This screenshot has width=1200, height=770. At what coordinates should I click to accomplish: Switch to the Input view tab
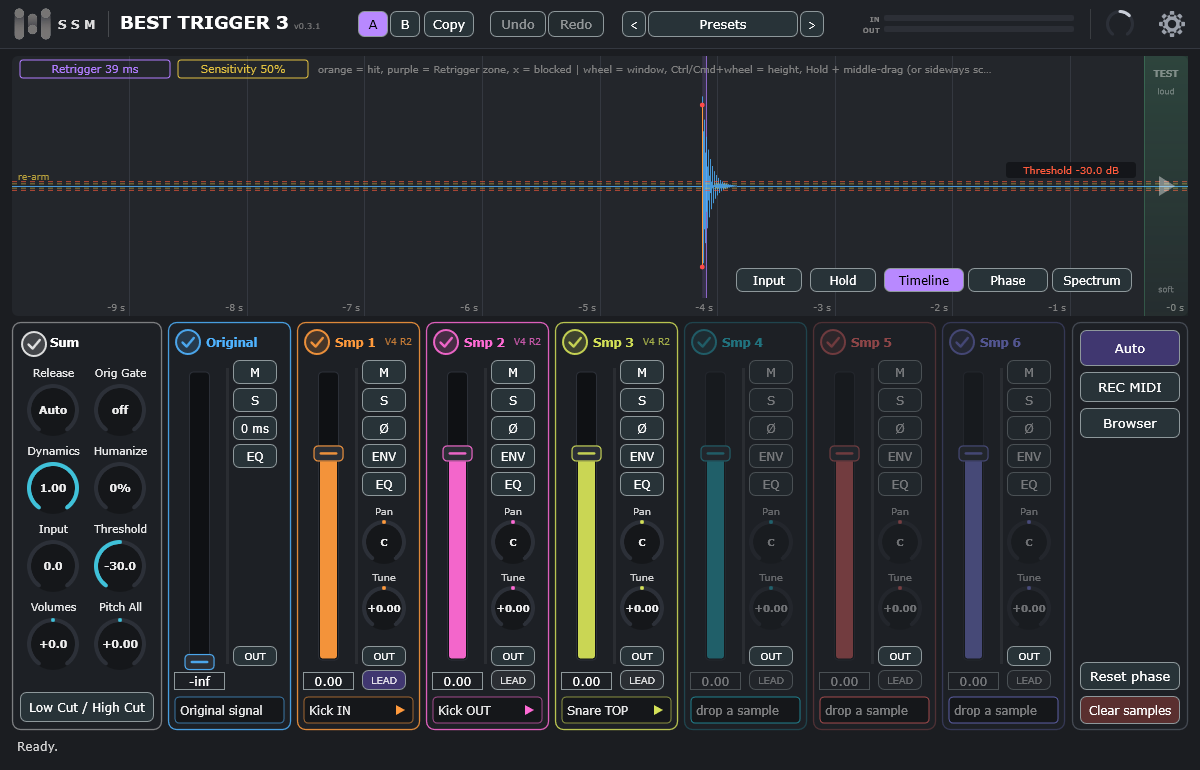[768, 280]
